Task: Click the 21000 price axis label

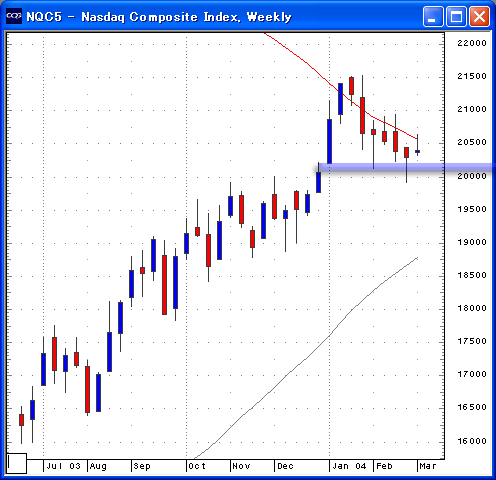Action: pyautogui.click(x=472, y=109)
